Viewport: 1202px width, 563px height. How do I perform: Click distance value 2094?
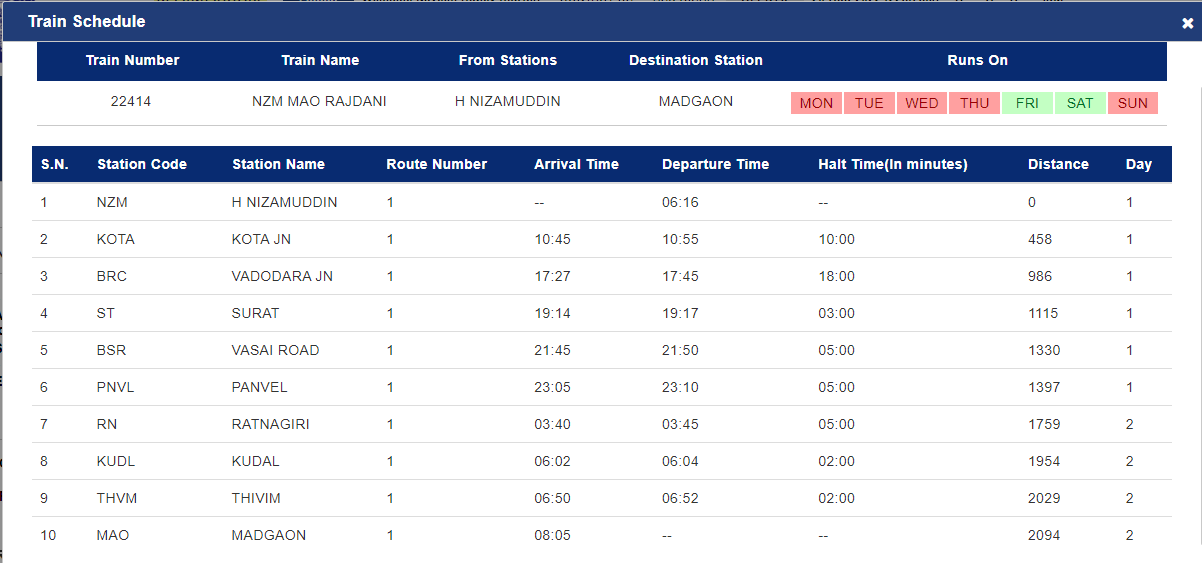1044,535
